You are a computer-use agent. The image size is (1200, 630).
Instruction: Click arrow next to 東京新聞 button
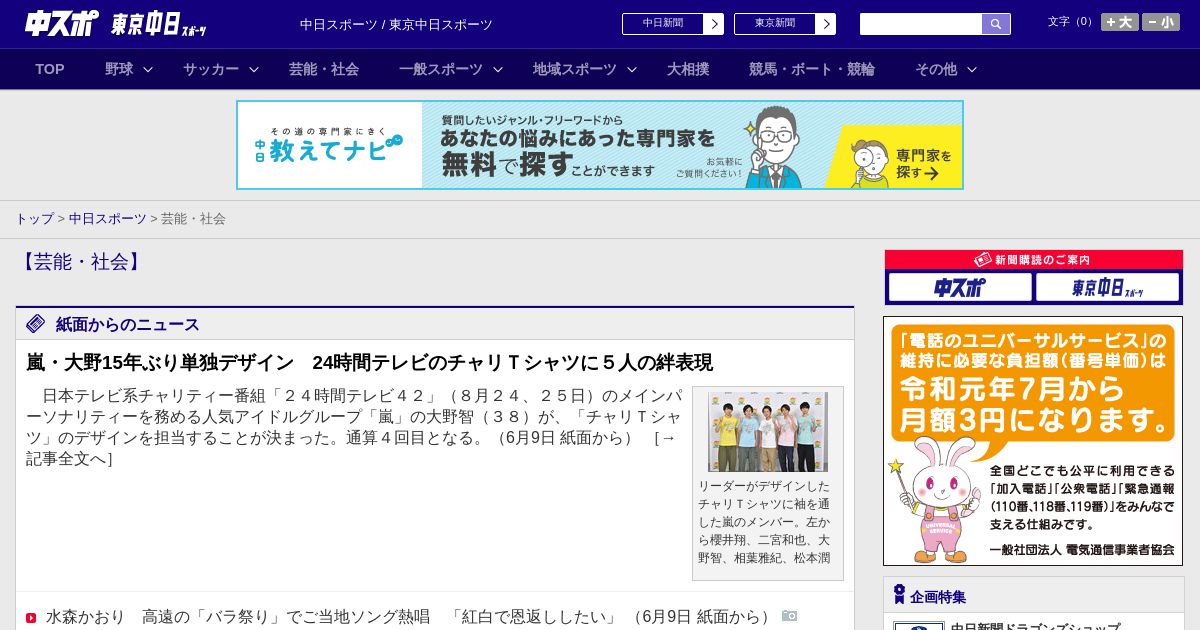(x=826, y=24)
